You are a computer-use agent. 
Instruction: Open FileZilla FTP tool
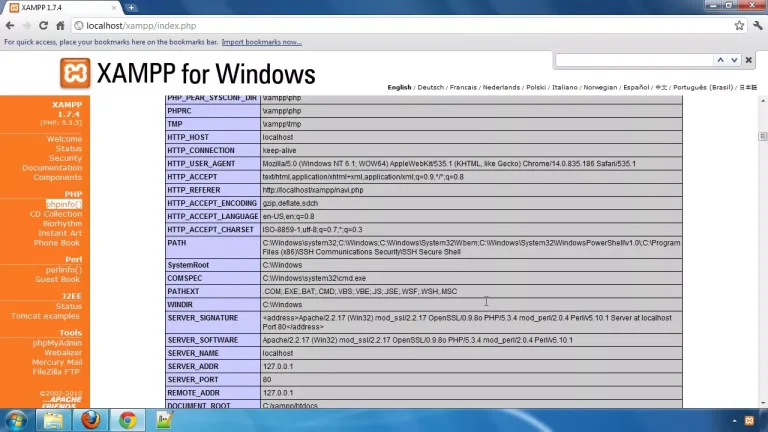pyautogui.click(x=56, y=372)
